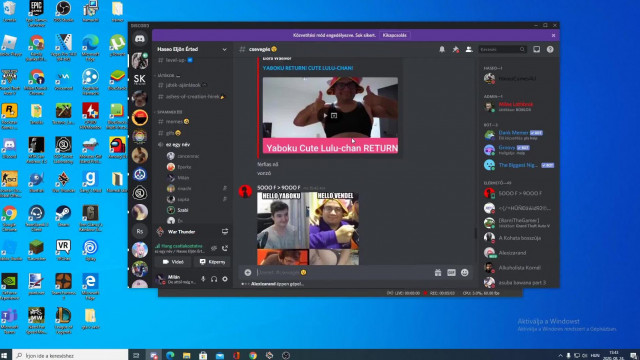Mute microphone in user panel

pyautogui.click(x=203, y=279)
